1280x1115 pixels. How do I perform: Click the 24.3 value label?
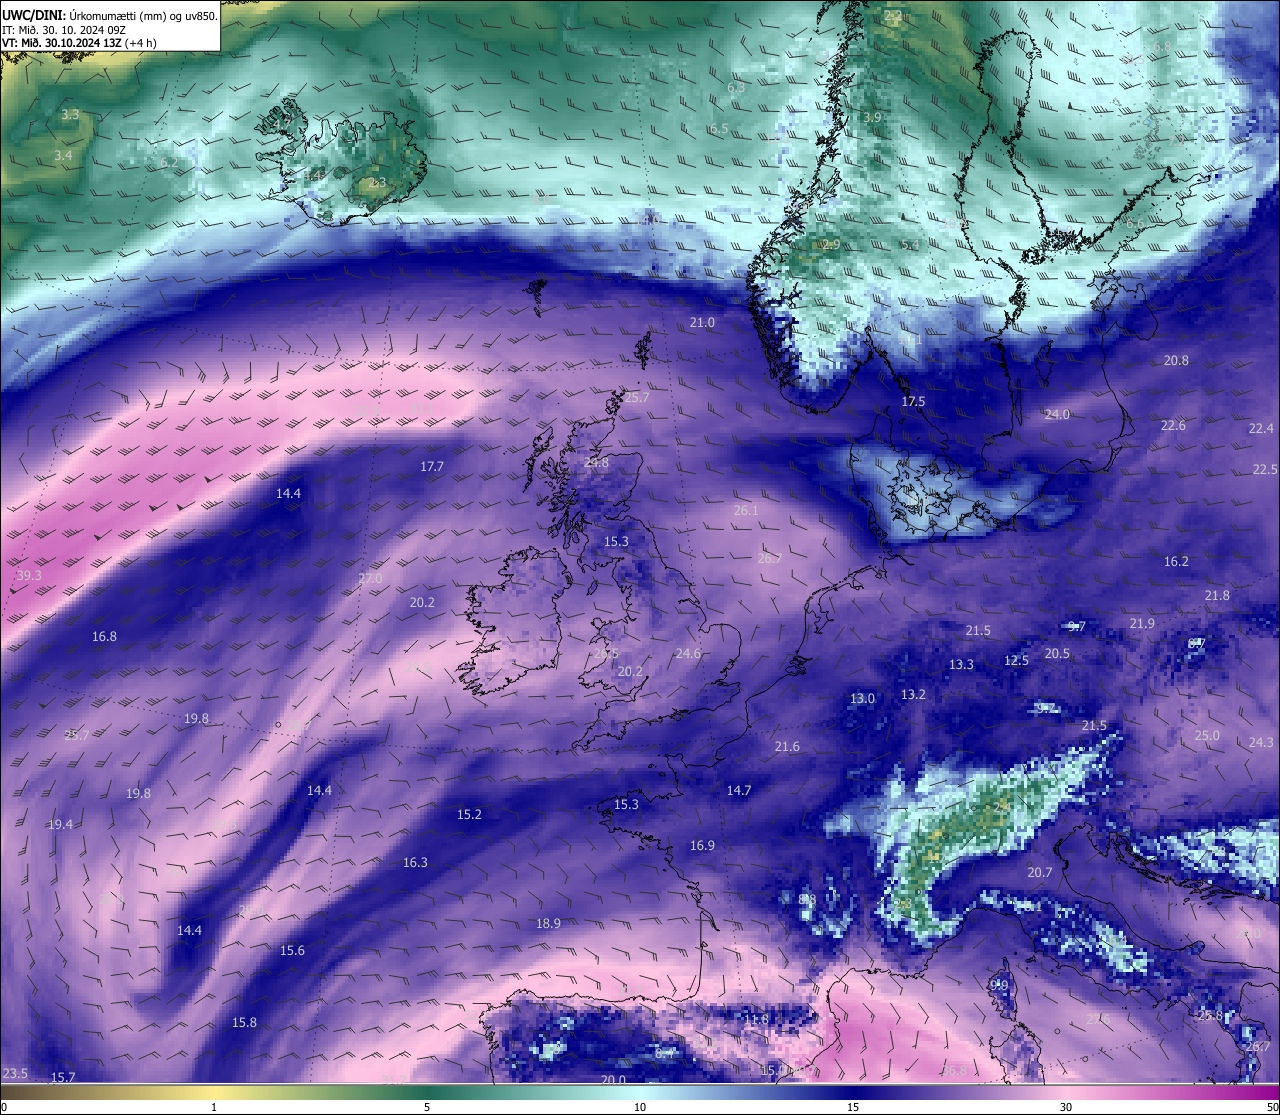point(1261,742)
